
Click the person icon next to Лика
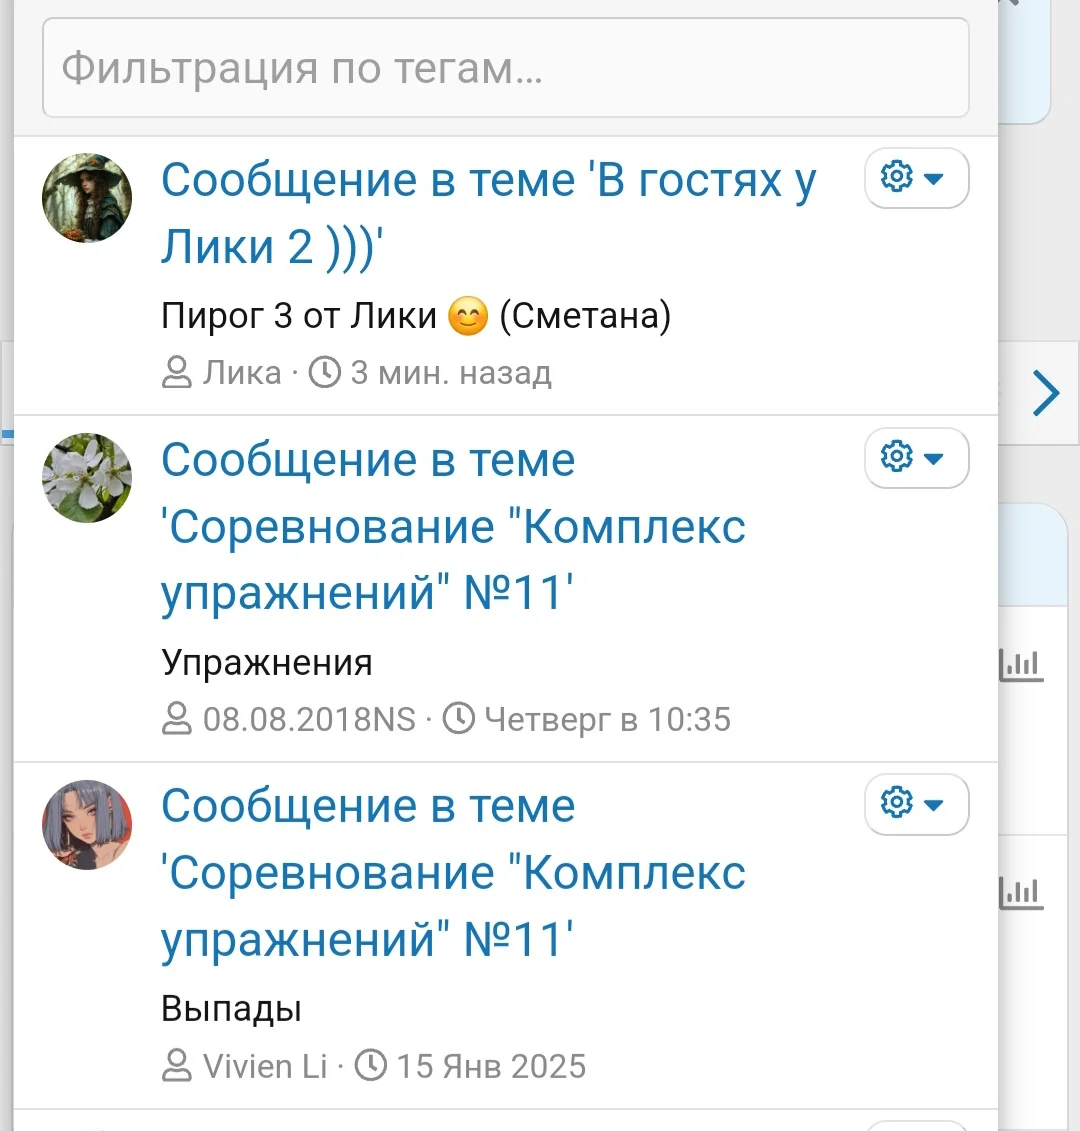[x=176, y=371]
